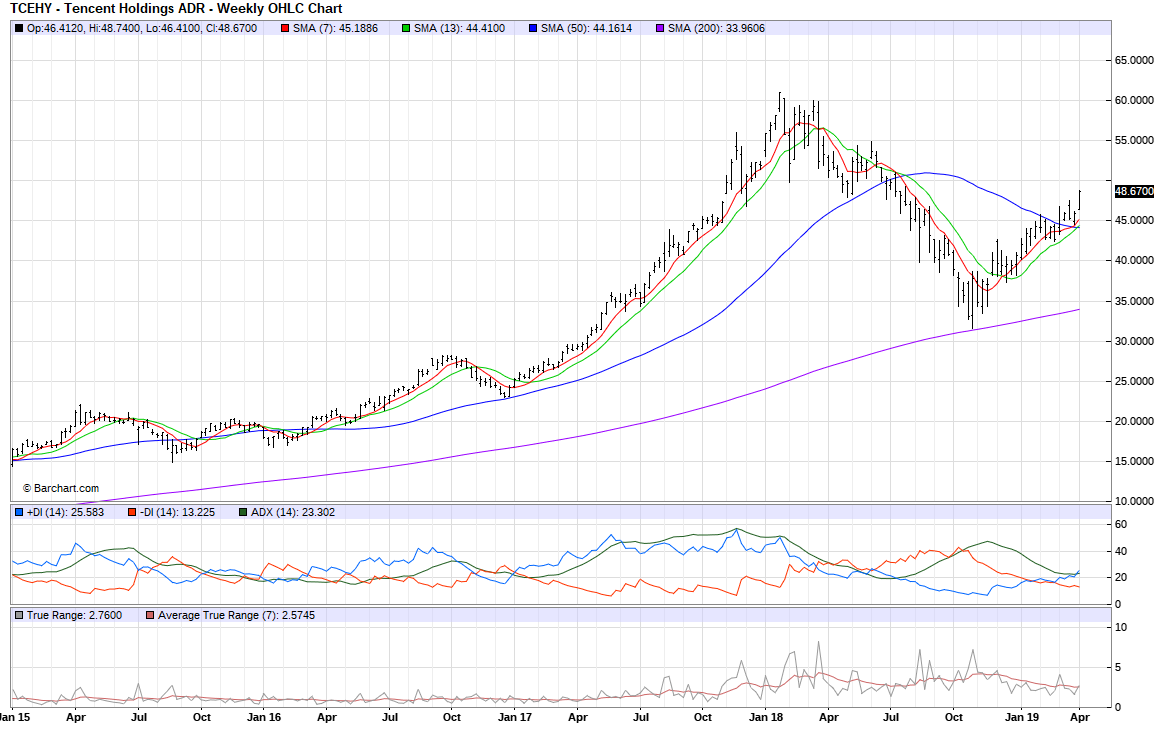Click the dark green ADX (14) swatch

[x=243, y=512]
